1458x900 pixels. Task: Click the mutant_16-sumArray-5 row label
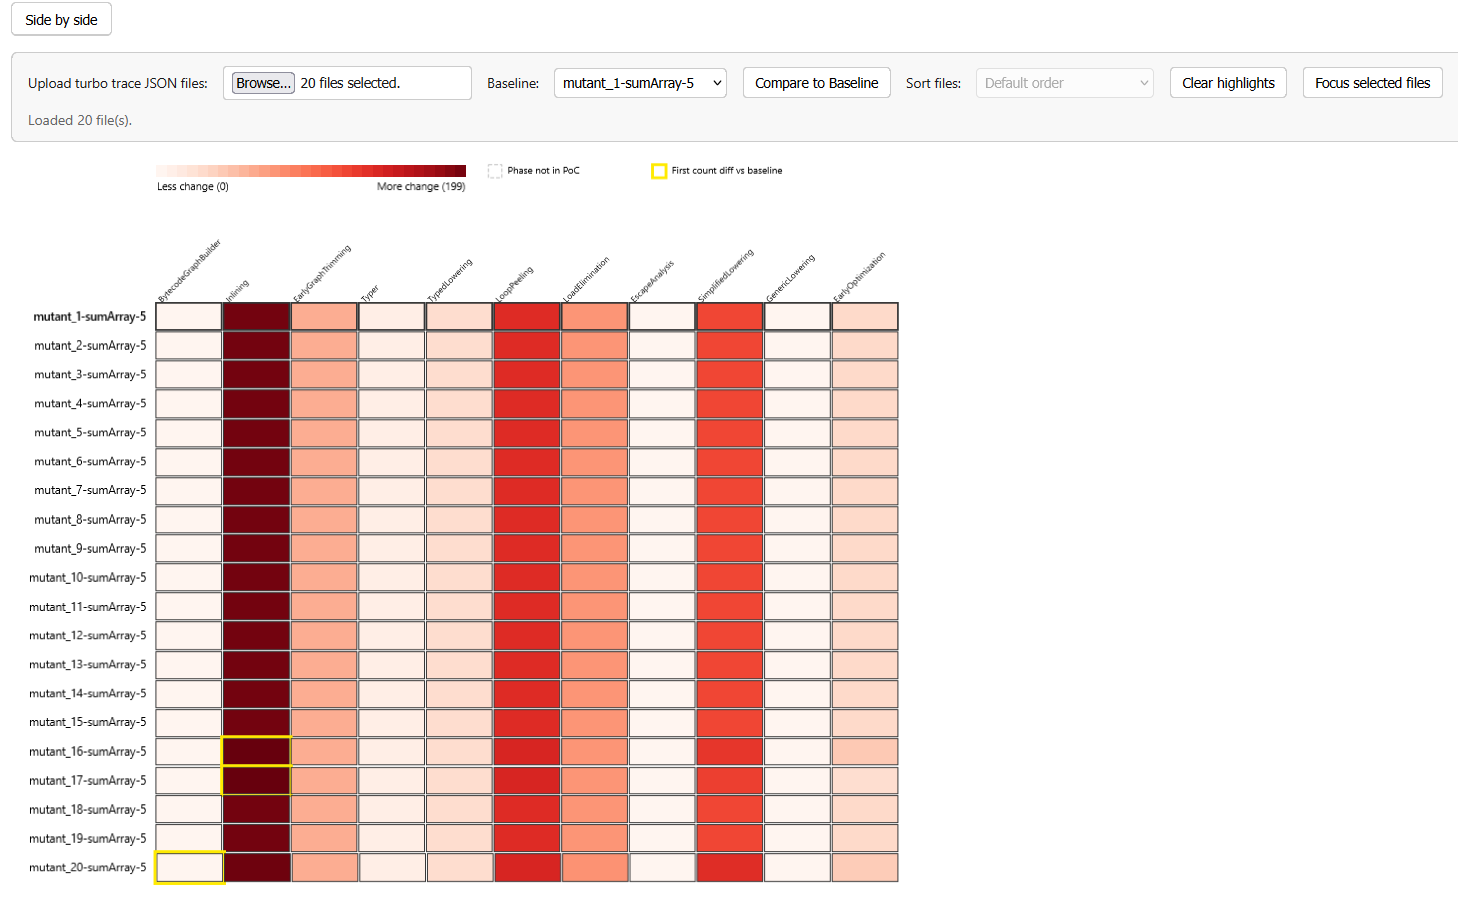click(x=88, y=751)
